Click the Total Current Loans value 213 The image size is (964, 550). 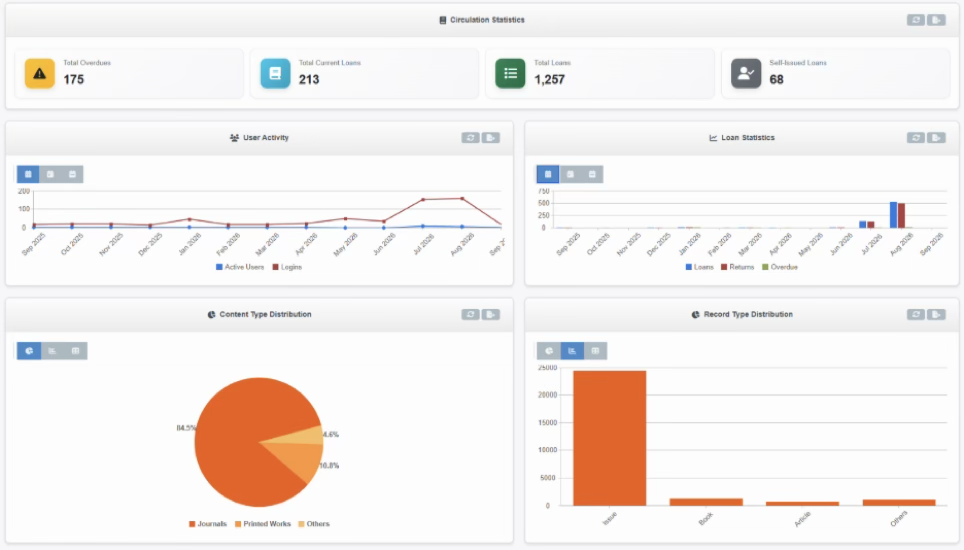[309, 80]
